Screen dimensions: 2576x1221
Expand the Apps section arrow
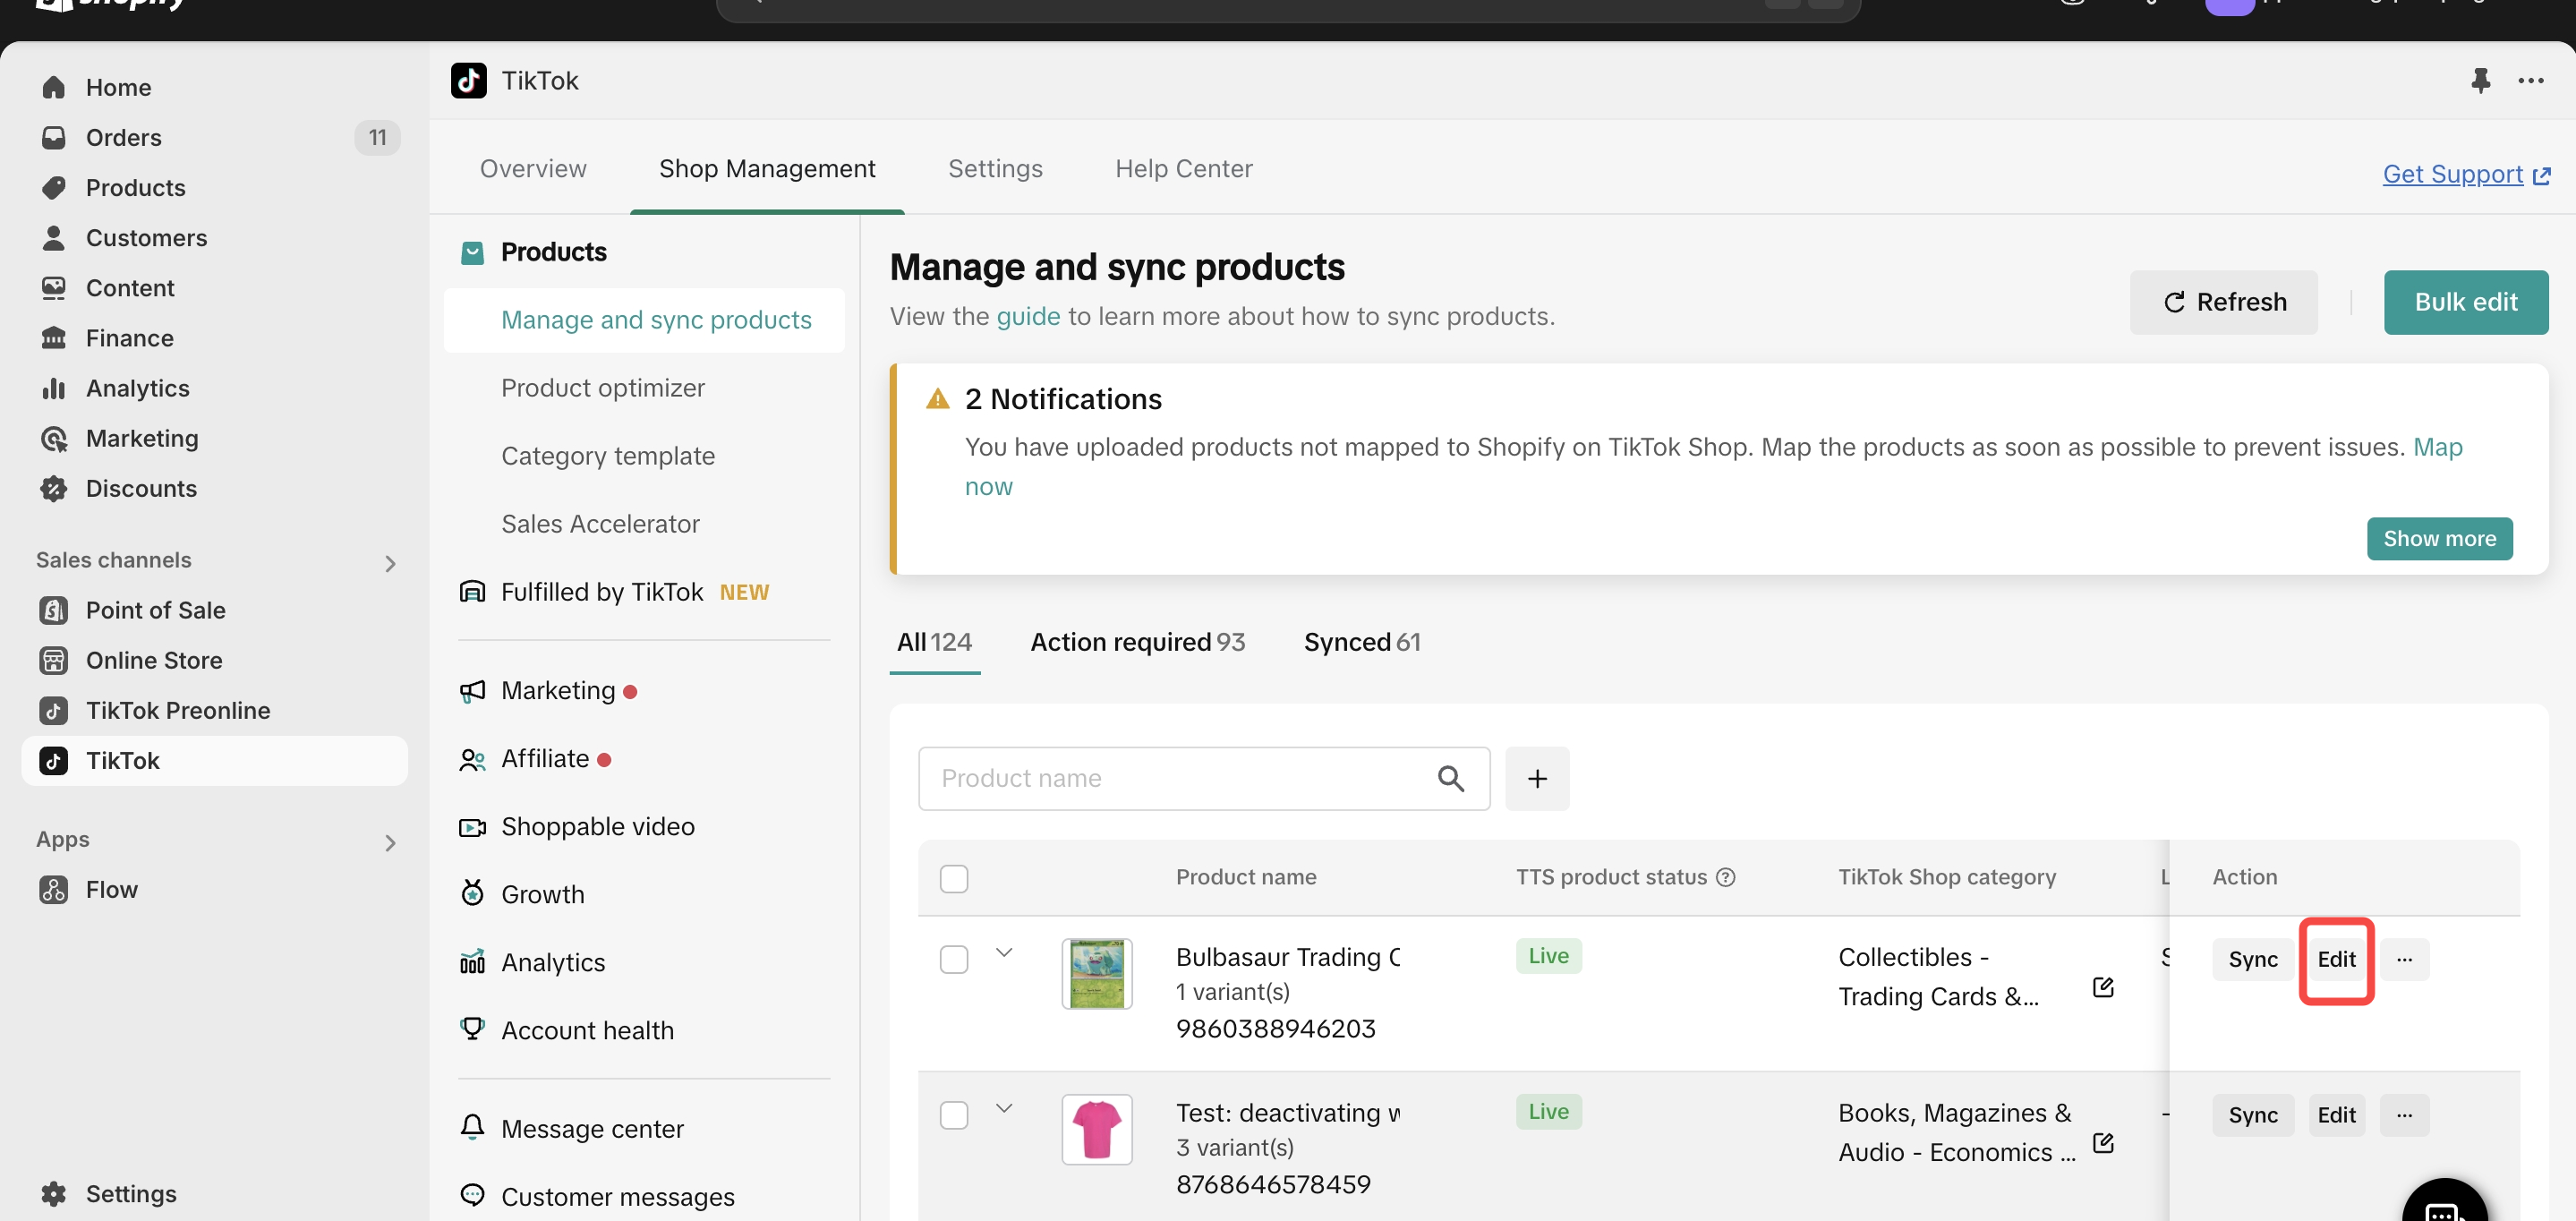pos(390,842)
